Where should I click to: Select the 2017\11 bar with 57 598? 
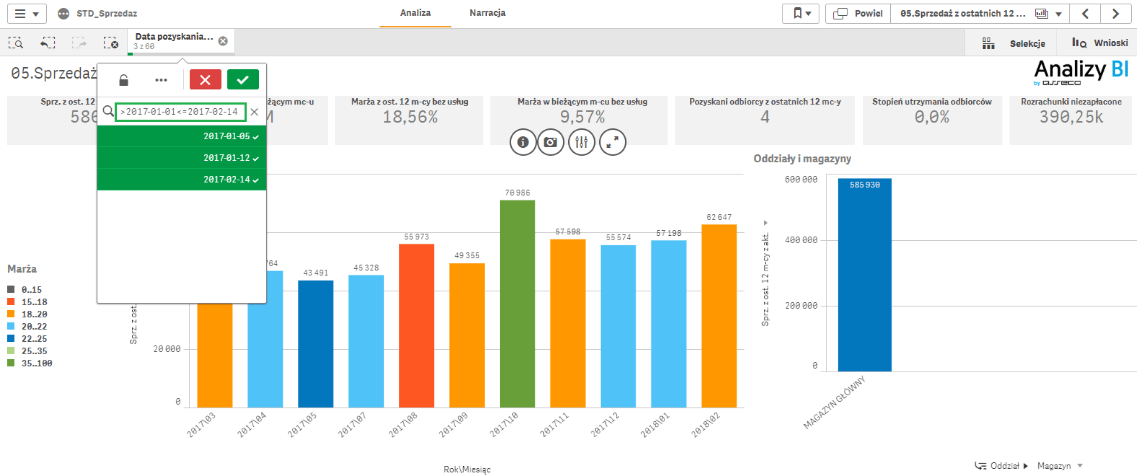click(x=568, y=323)
